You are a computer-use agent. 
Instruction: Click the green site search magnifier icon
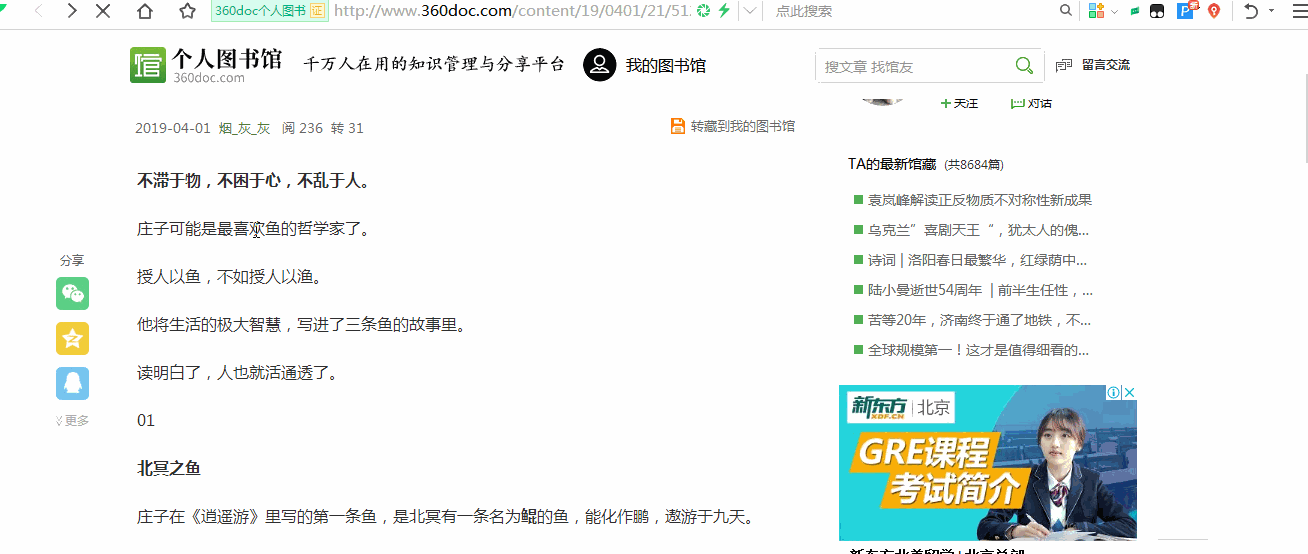tap(1024, 66)
